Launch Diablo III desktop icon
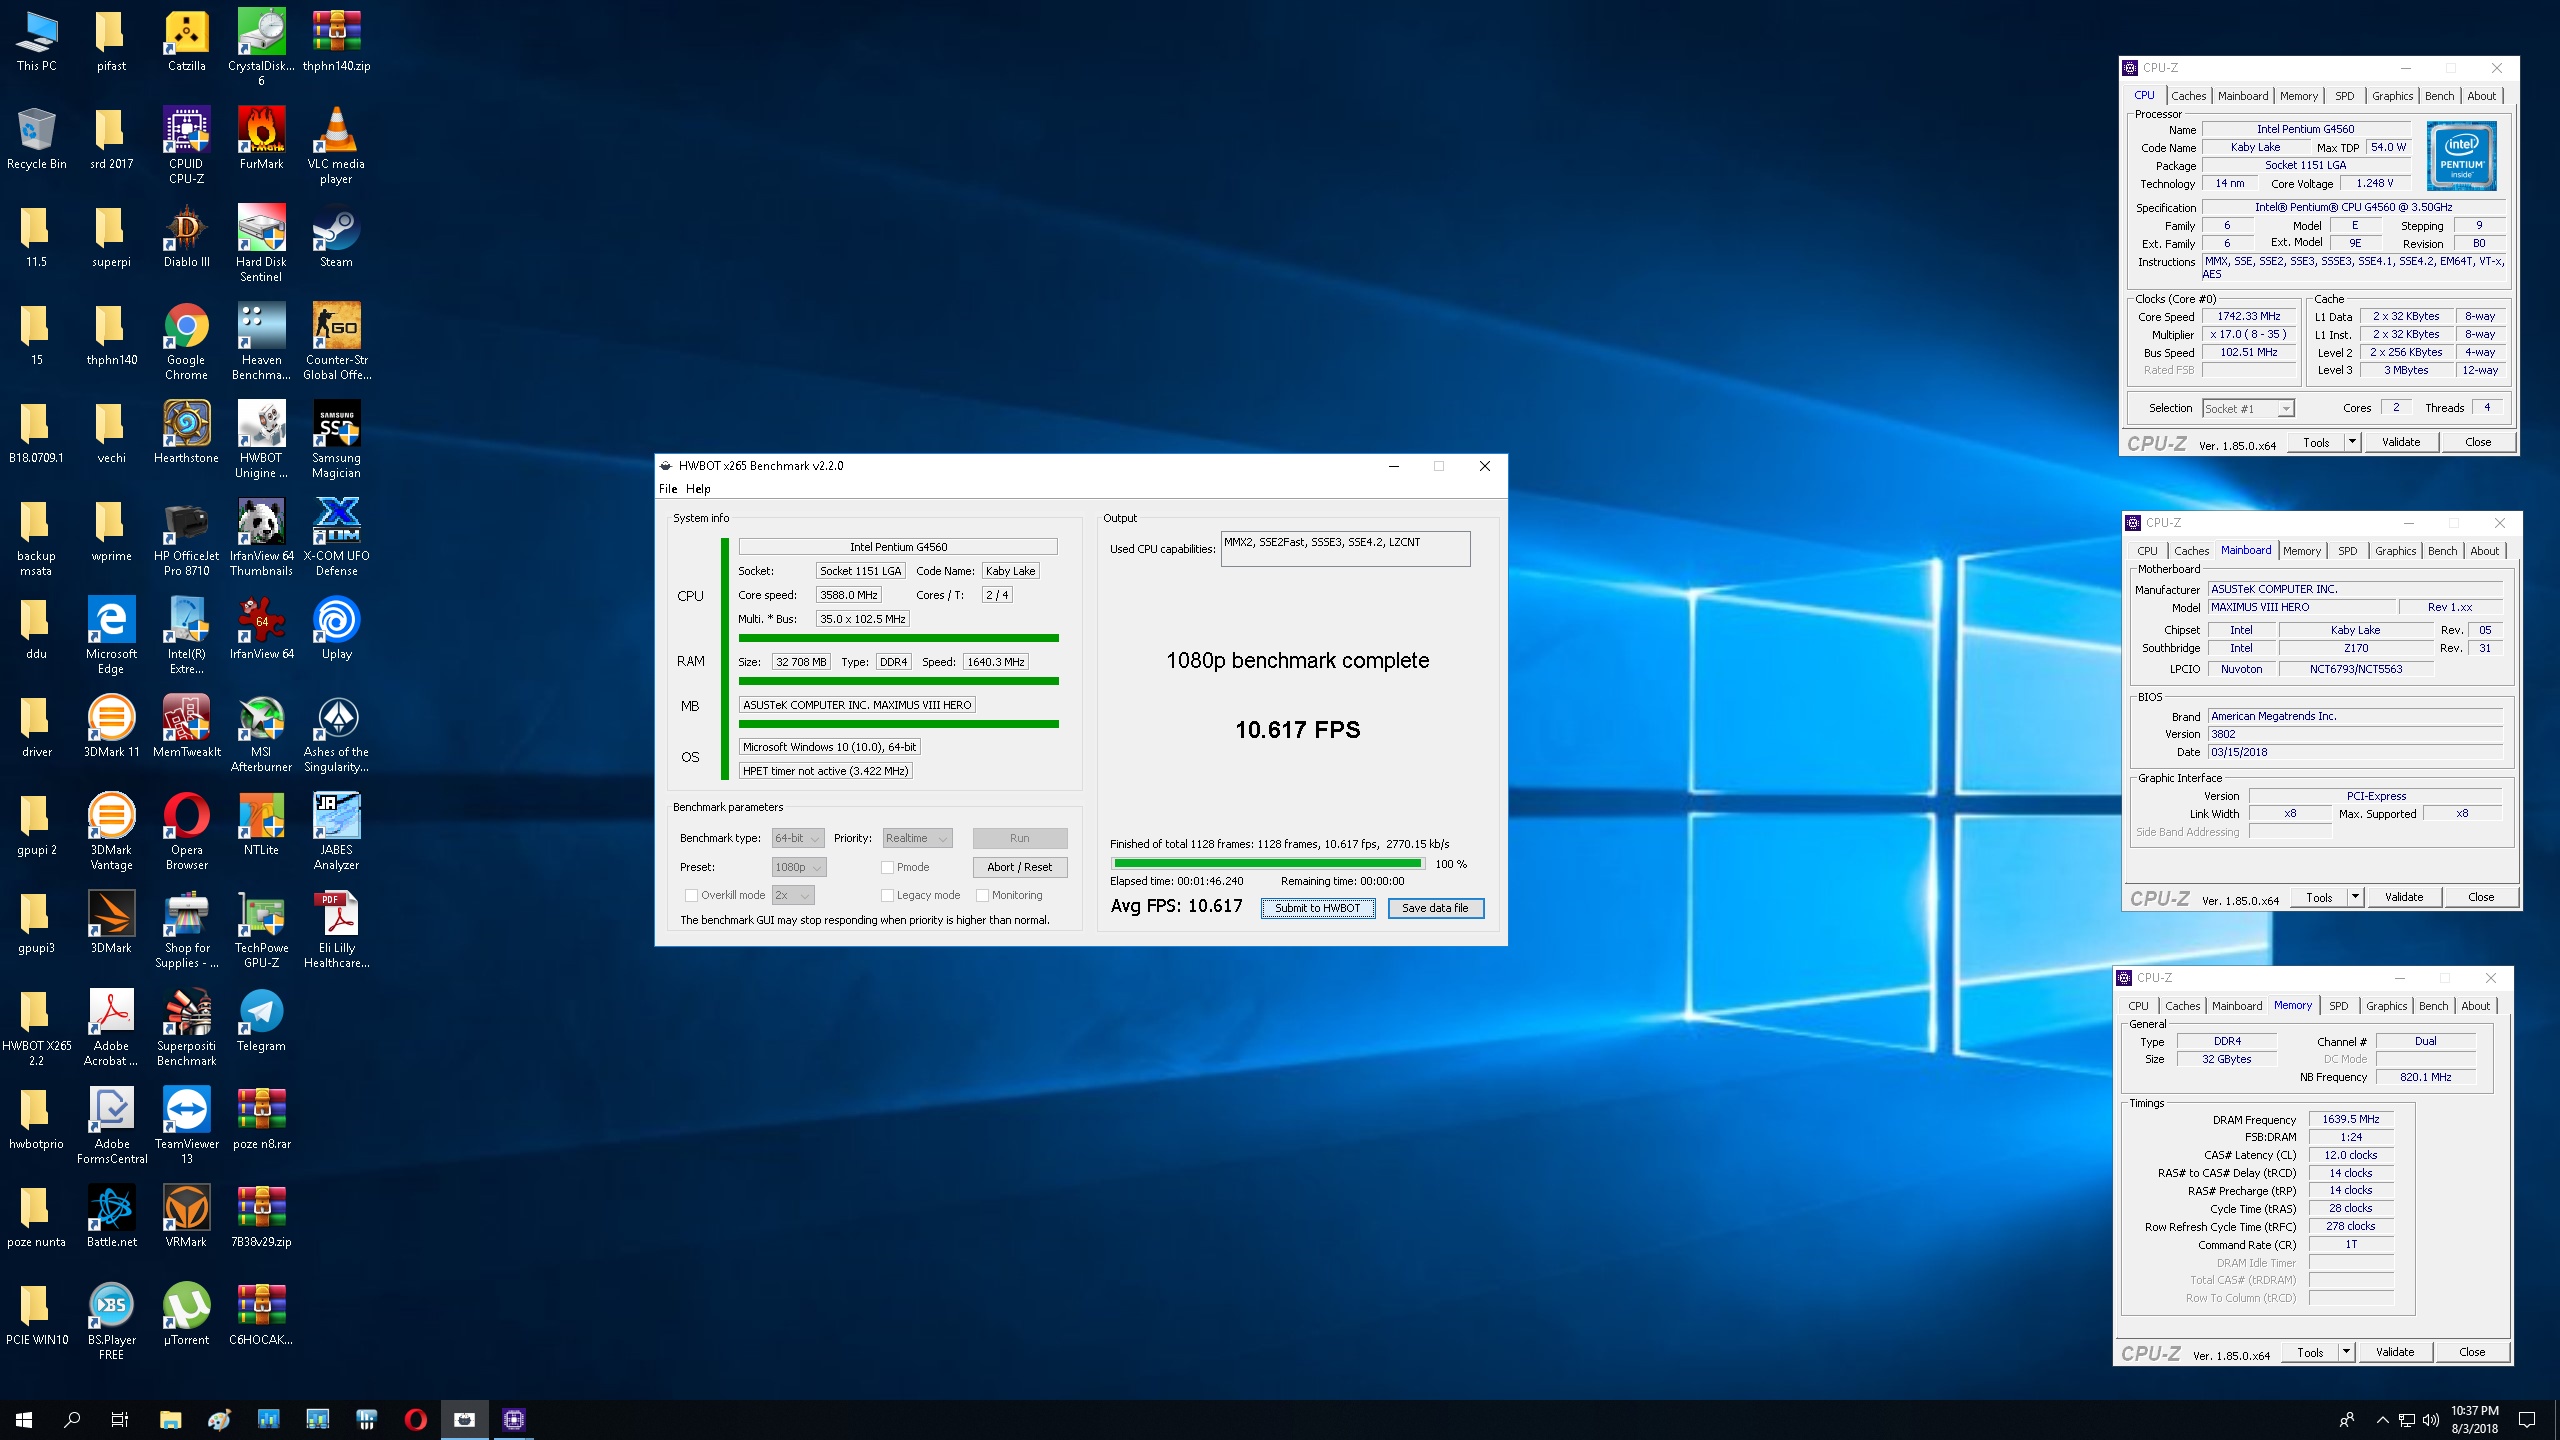Screen dimensions: 2560x1440 coord(186,237)
